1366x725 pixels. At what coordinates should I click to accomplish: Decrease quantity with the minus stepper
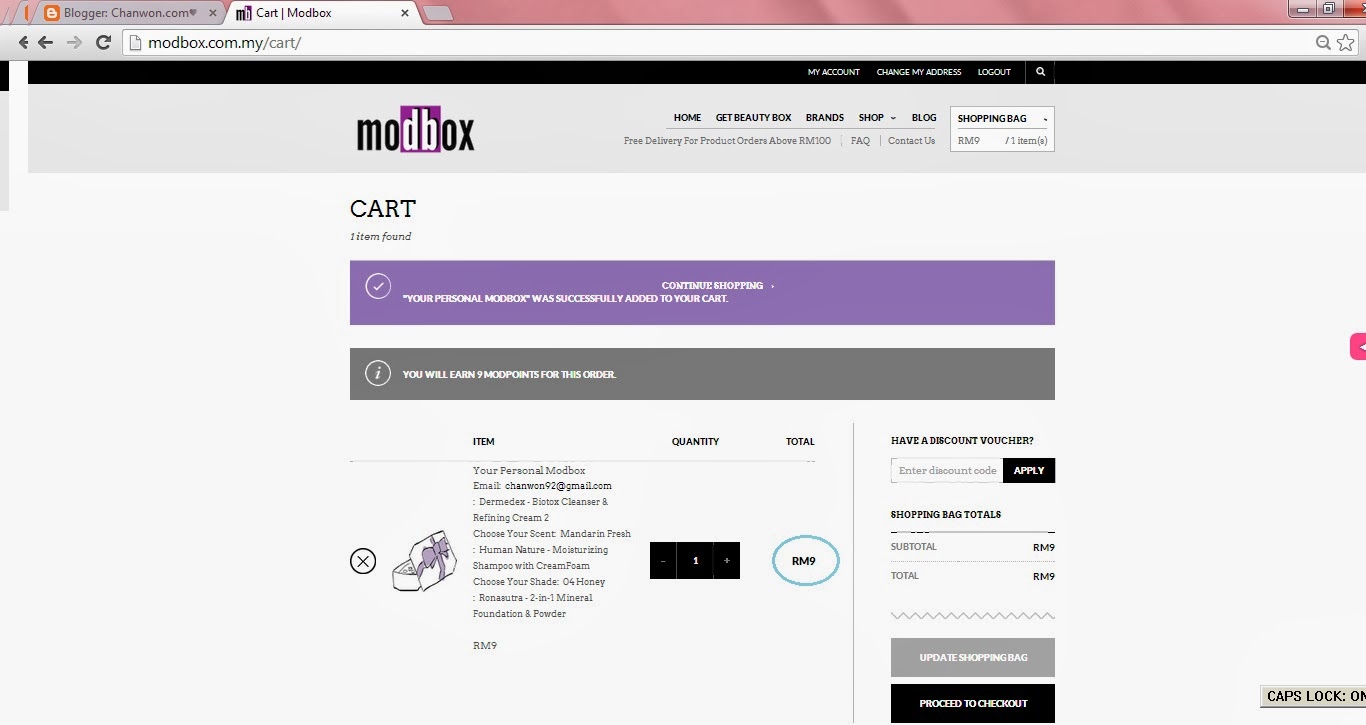[x=663, y=560]
